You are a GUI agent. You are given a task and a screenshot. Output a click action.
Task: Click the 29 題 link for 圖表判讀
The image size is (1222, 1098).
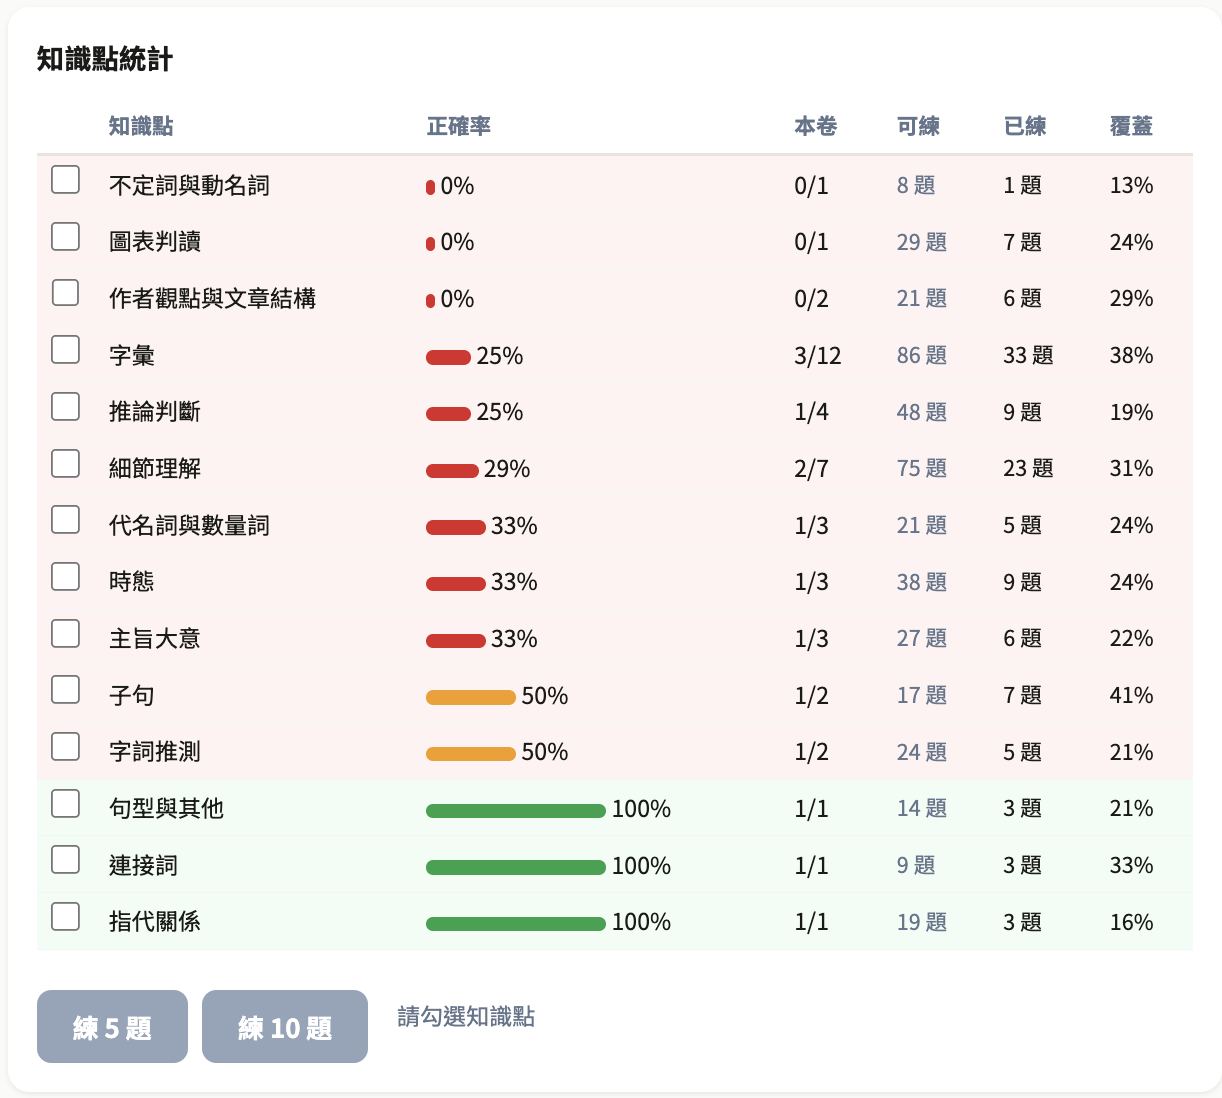(x=920, y=242)
